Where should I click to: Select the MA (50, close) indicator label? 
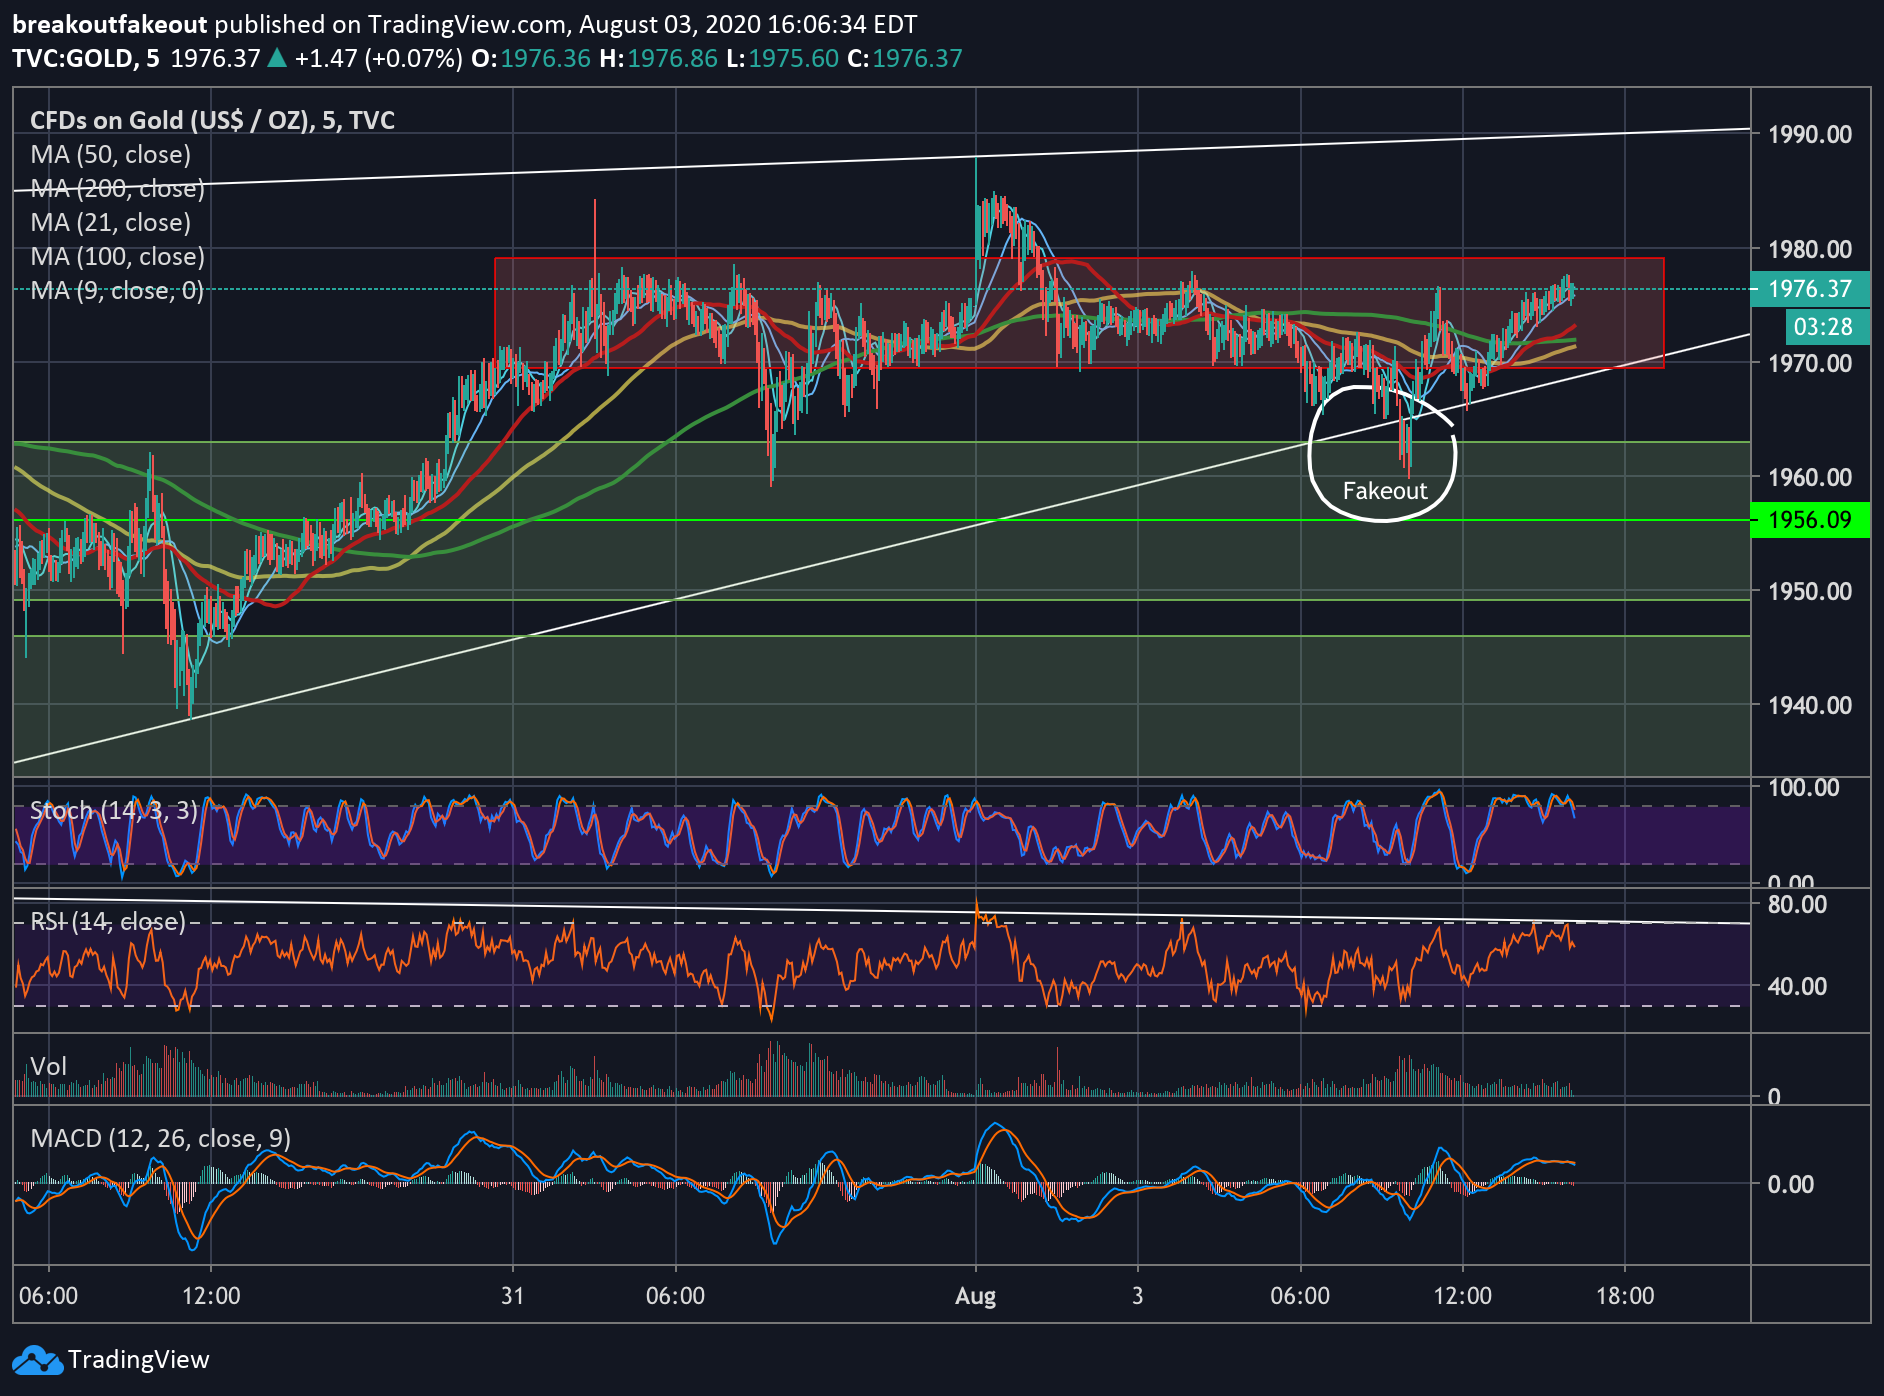[110, 155]
